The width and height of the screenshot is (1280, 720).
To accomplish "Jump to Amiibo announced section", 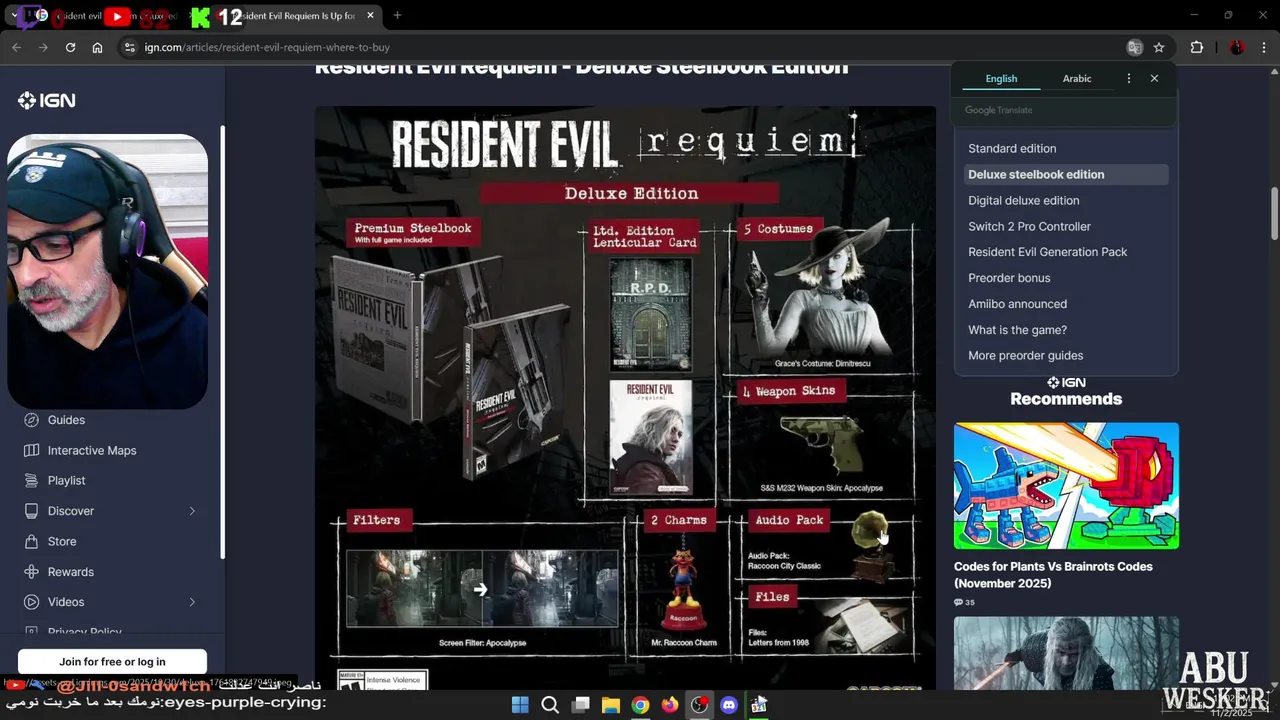I will pos(1017,304).
